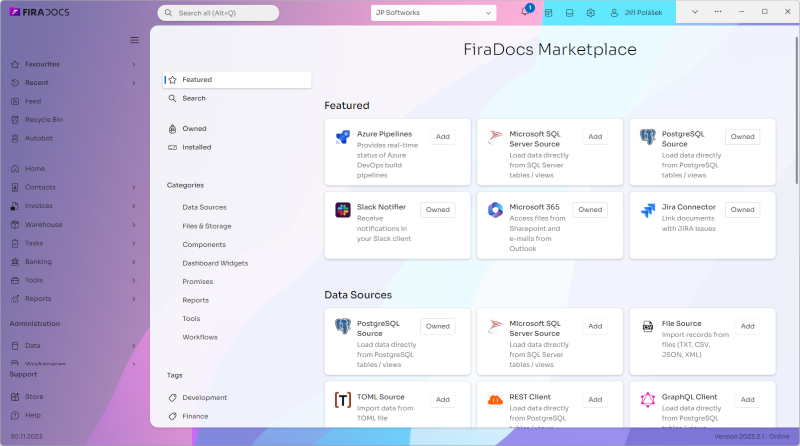The height and width of the screenshot is (446, 800).
Task: Go to Home in the sidebar
Action: click(35, 169)
